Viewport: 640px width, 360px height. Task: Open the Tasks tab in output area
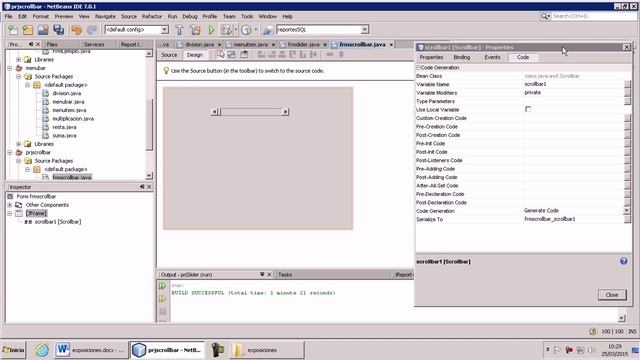(285, 275)
